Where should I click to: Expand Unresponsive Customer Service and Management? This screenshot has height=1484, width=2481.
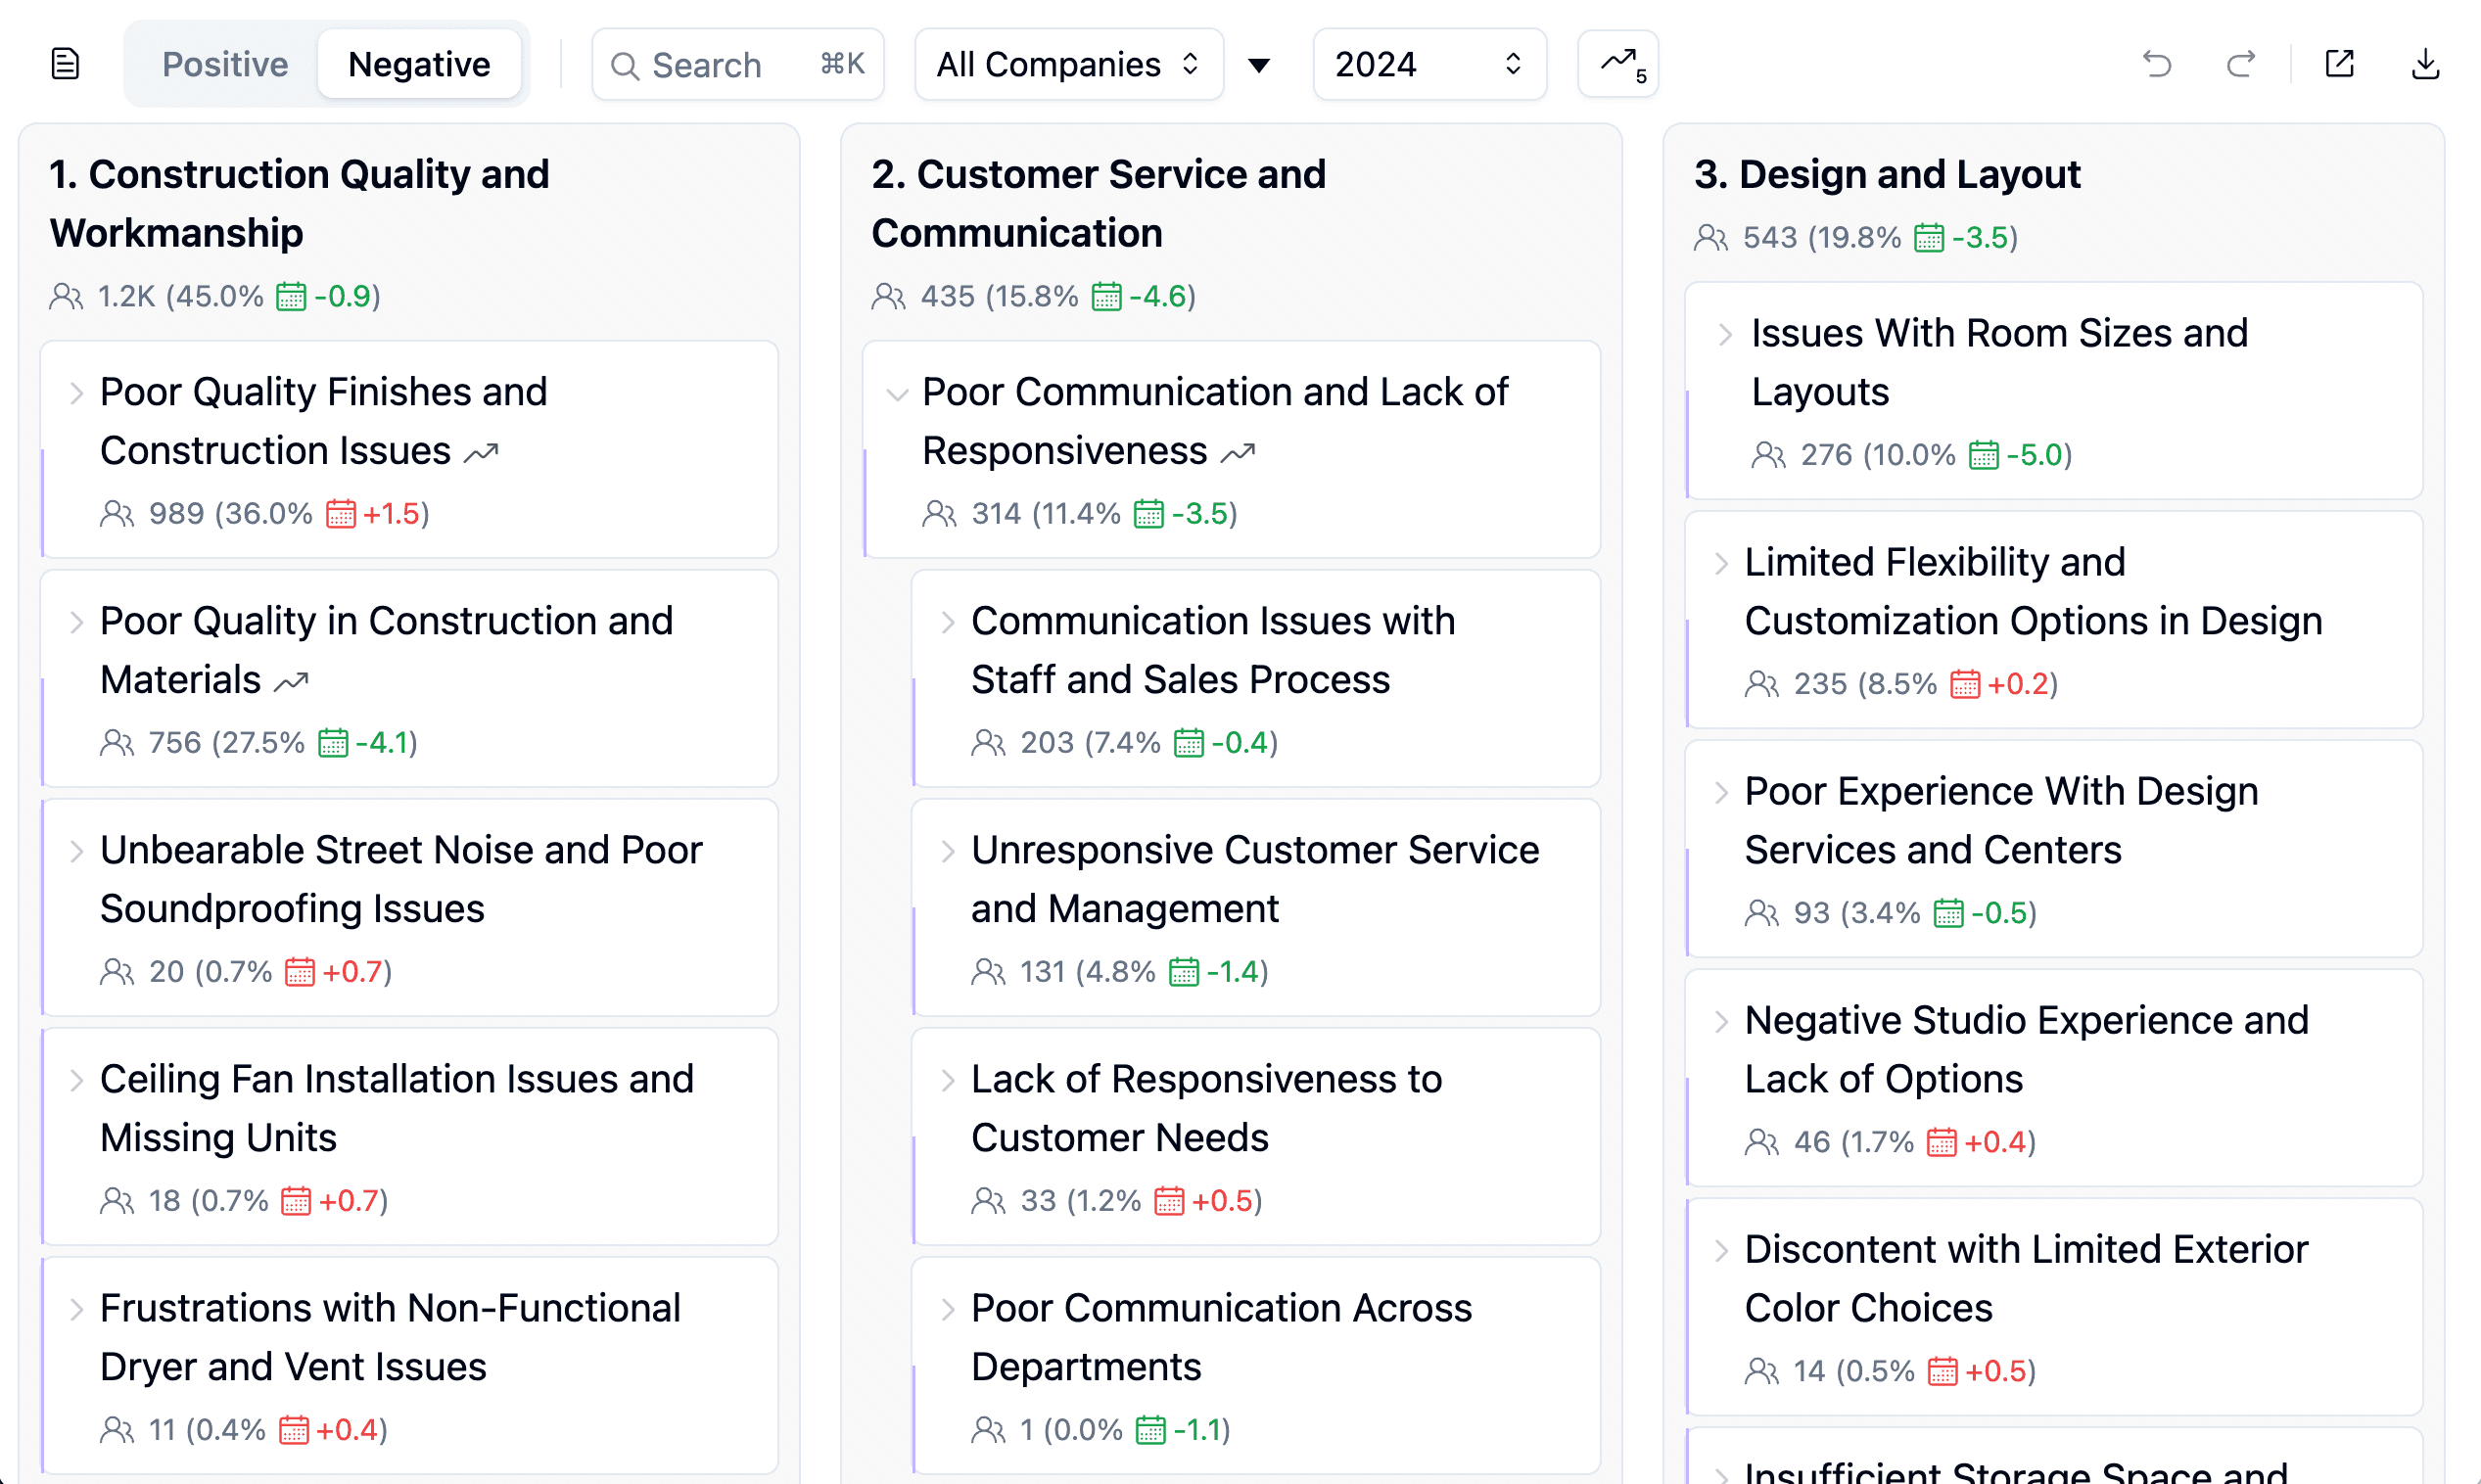[947, 851]
